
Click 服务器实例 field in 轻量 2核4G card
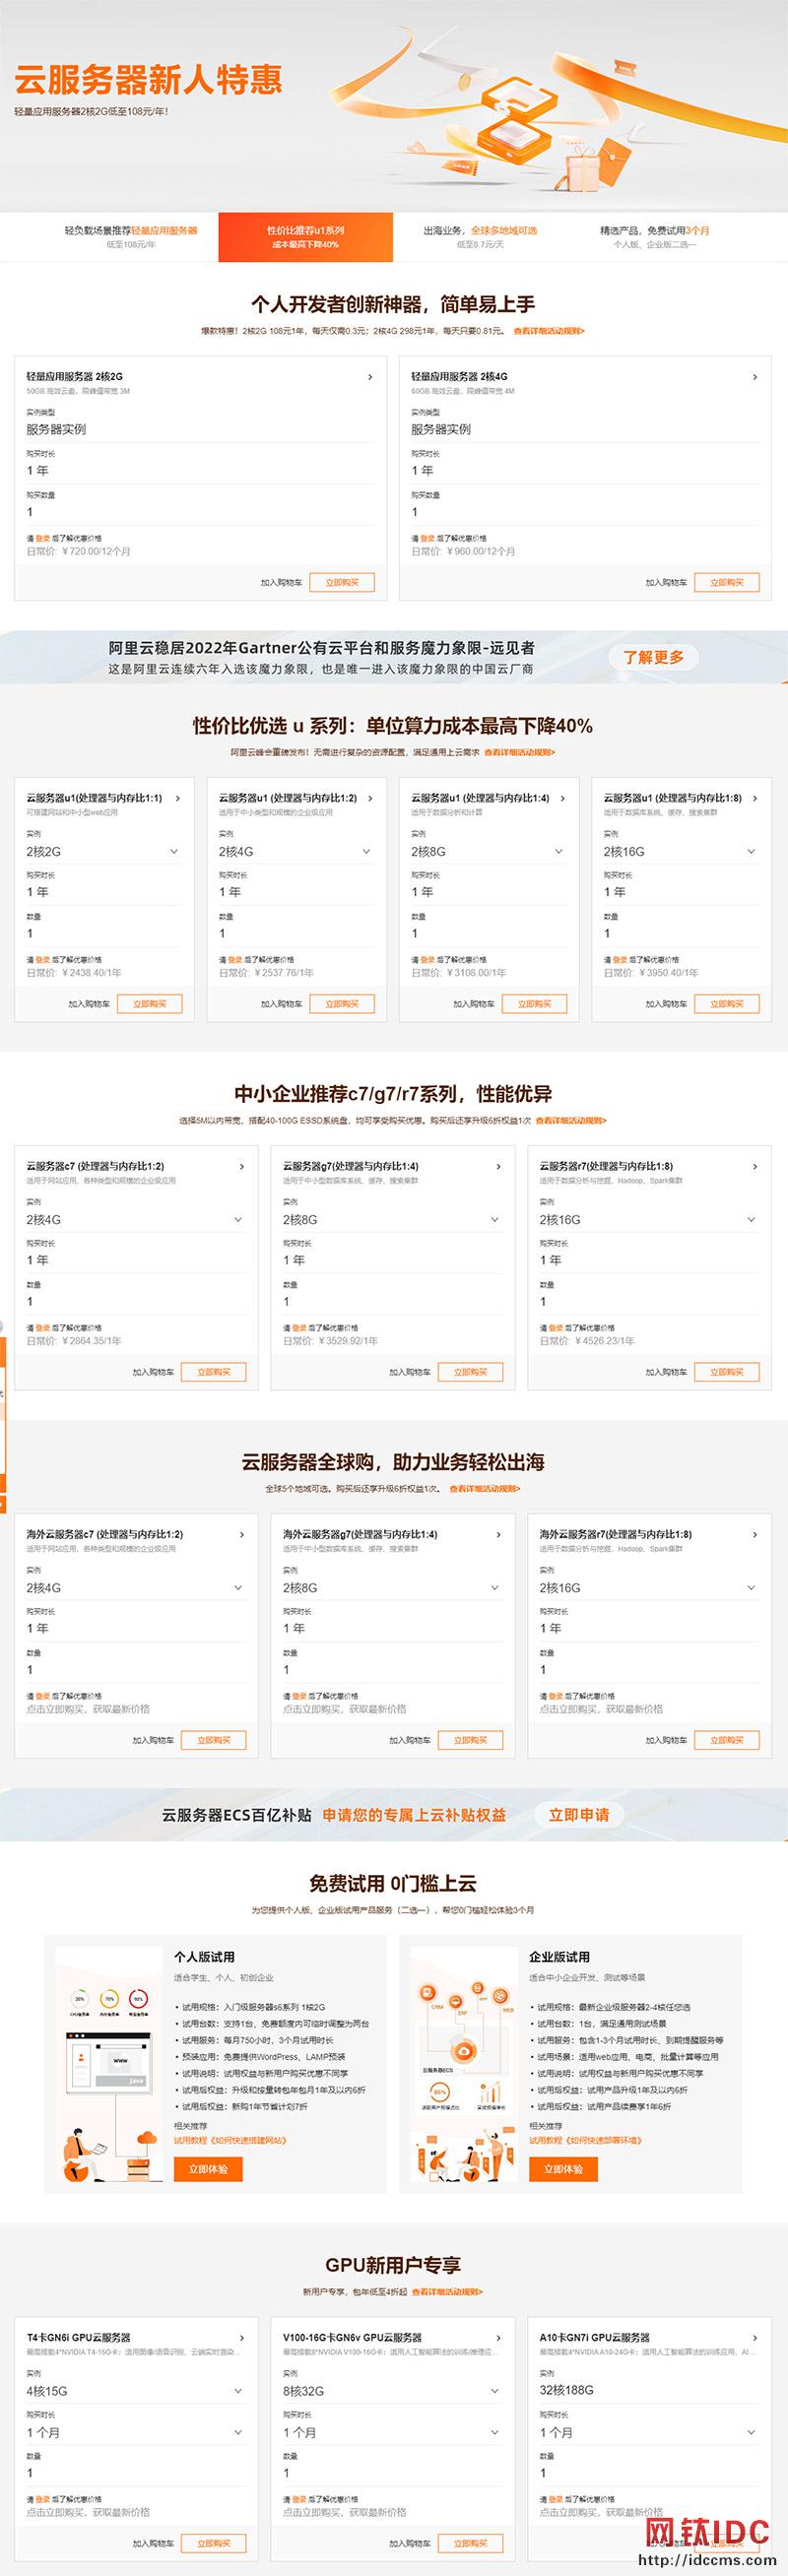click(x=585, y=429)
